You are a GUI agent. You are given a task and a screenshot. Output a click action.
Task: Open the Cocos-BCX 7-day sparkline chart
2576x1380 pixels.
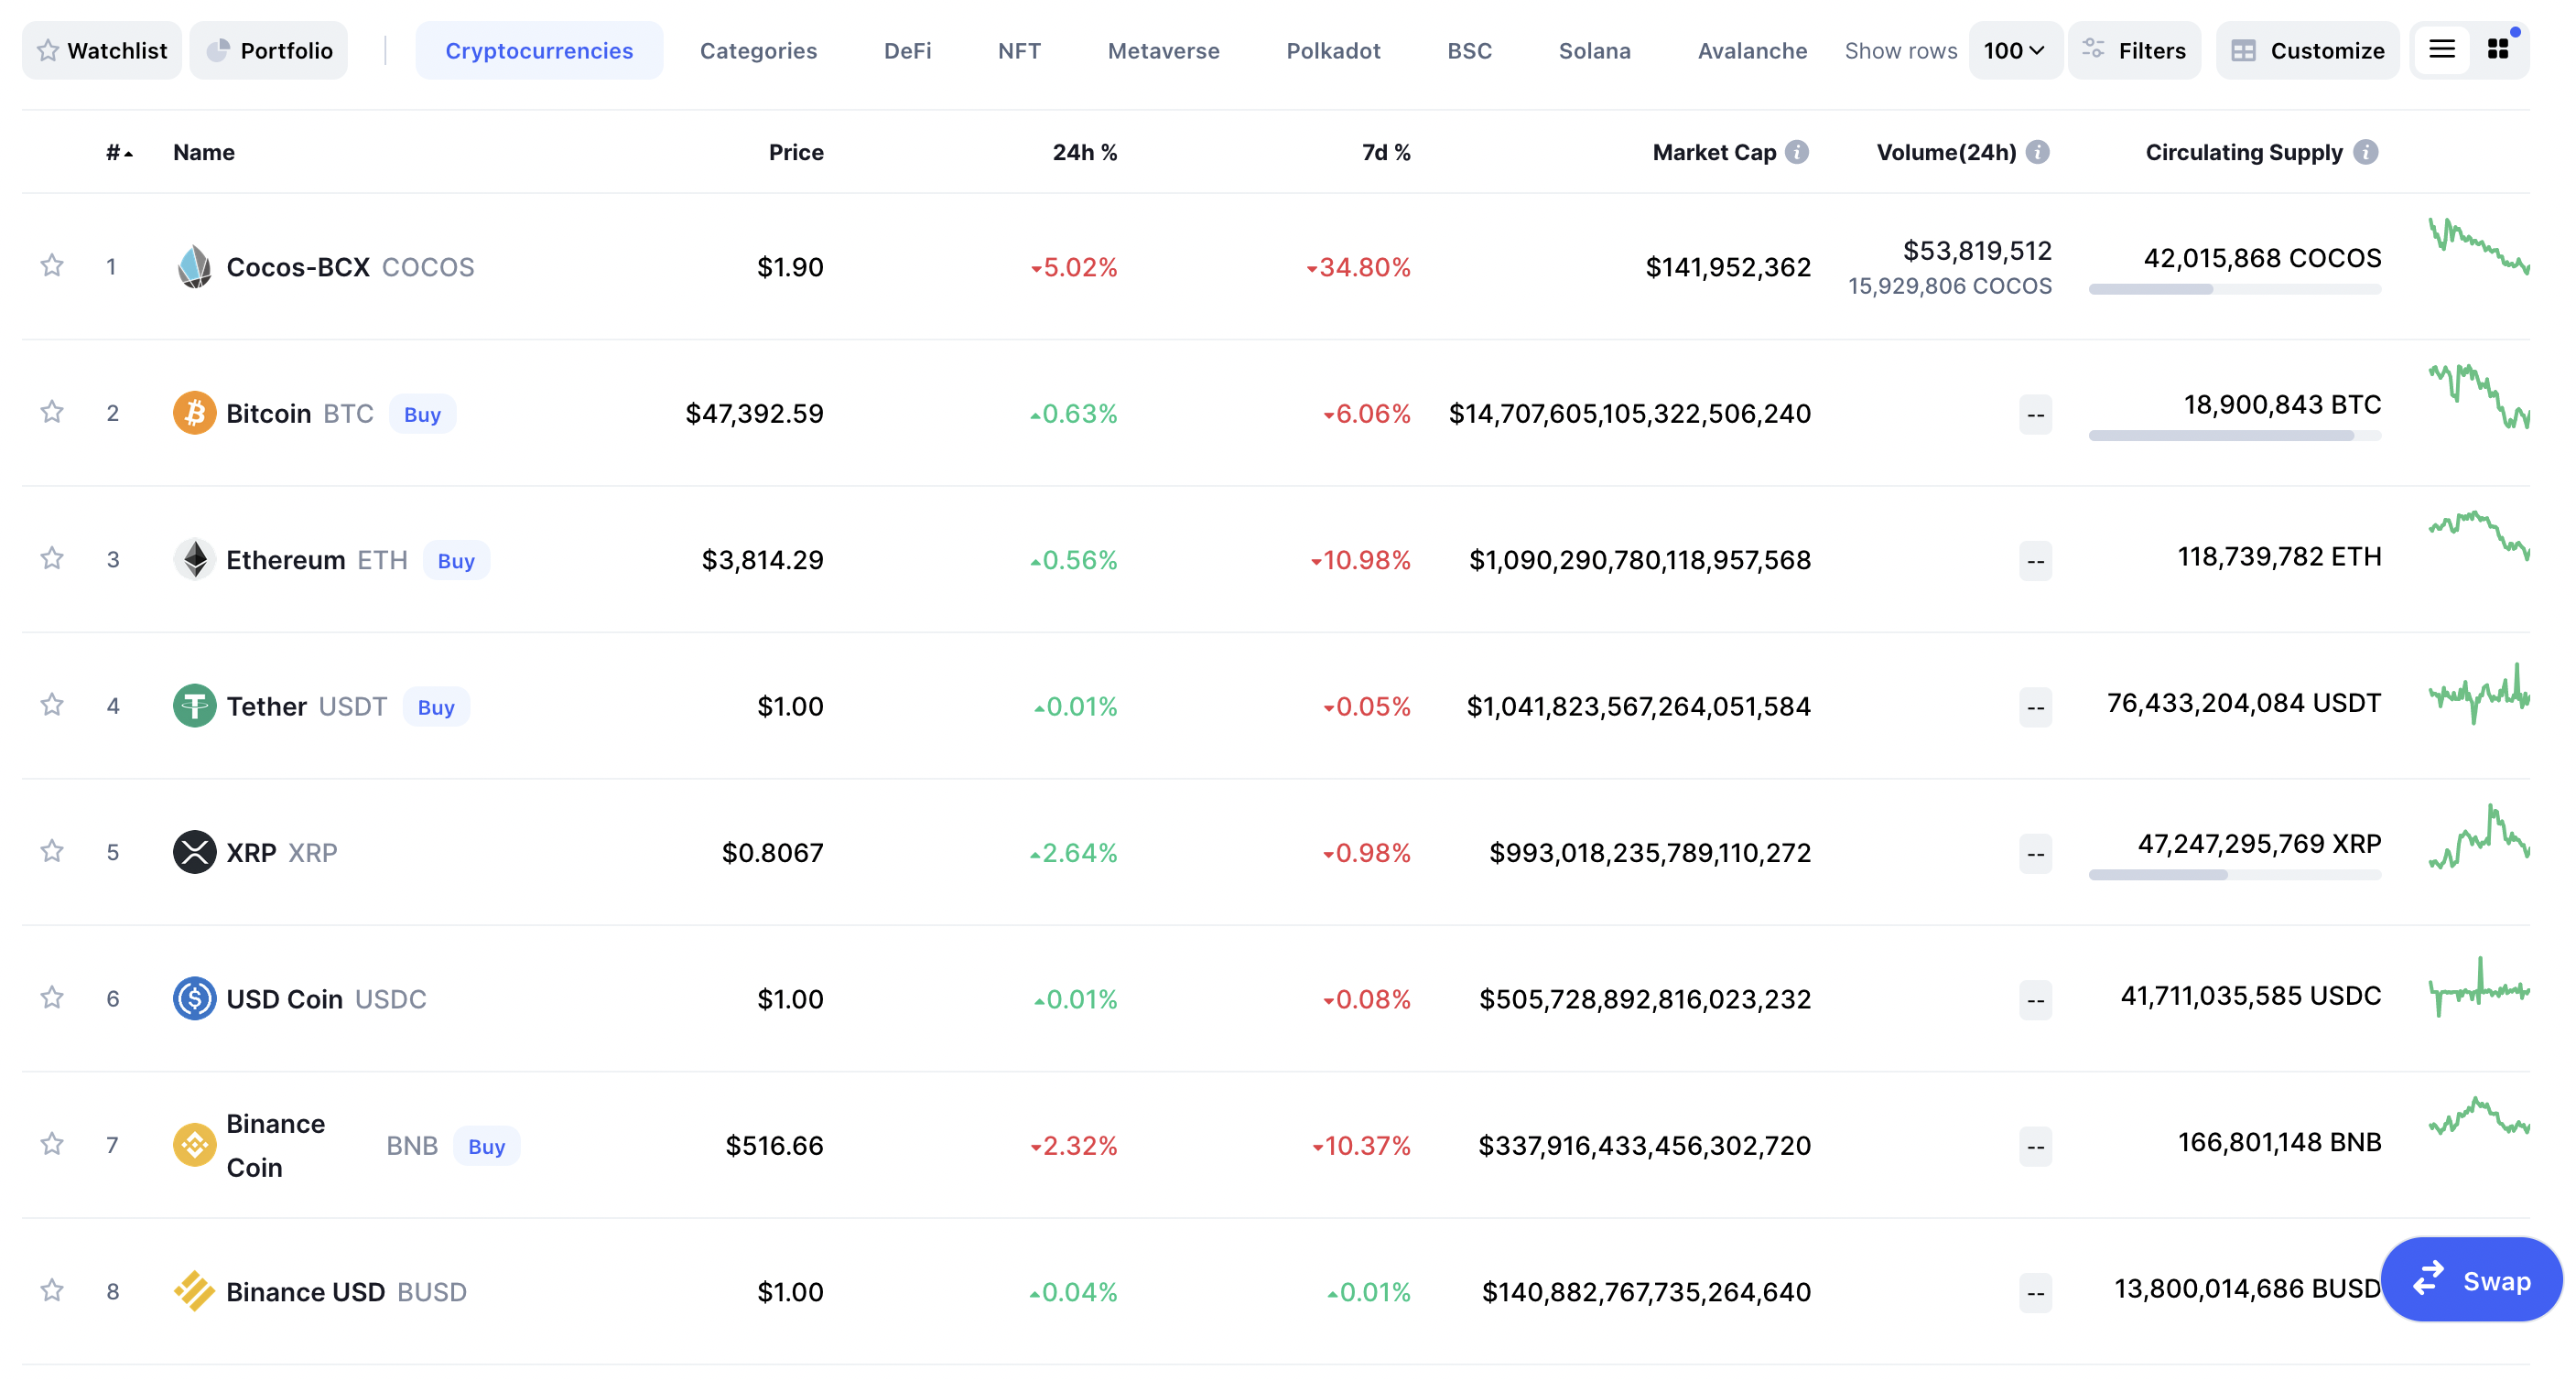(x=2479, y=247)
